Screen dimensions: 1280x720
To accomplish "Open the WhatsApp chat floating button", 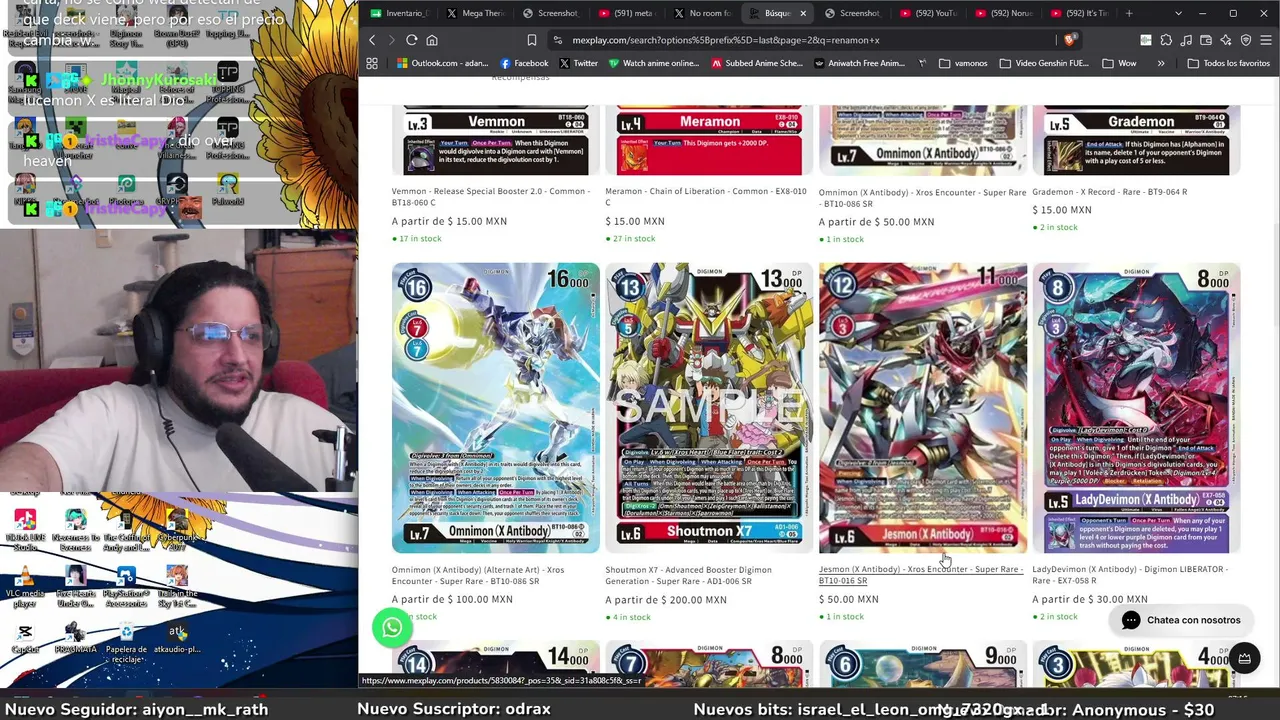I will click(392, 627).
